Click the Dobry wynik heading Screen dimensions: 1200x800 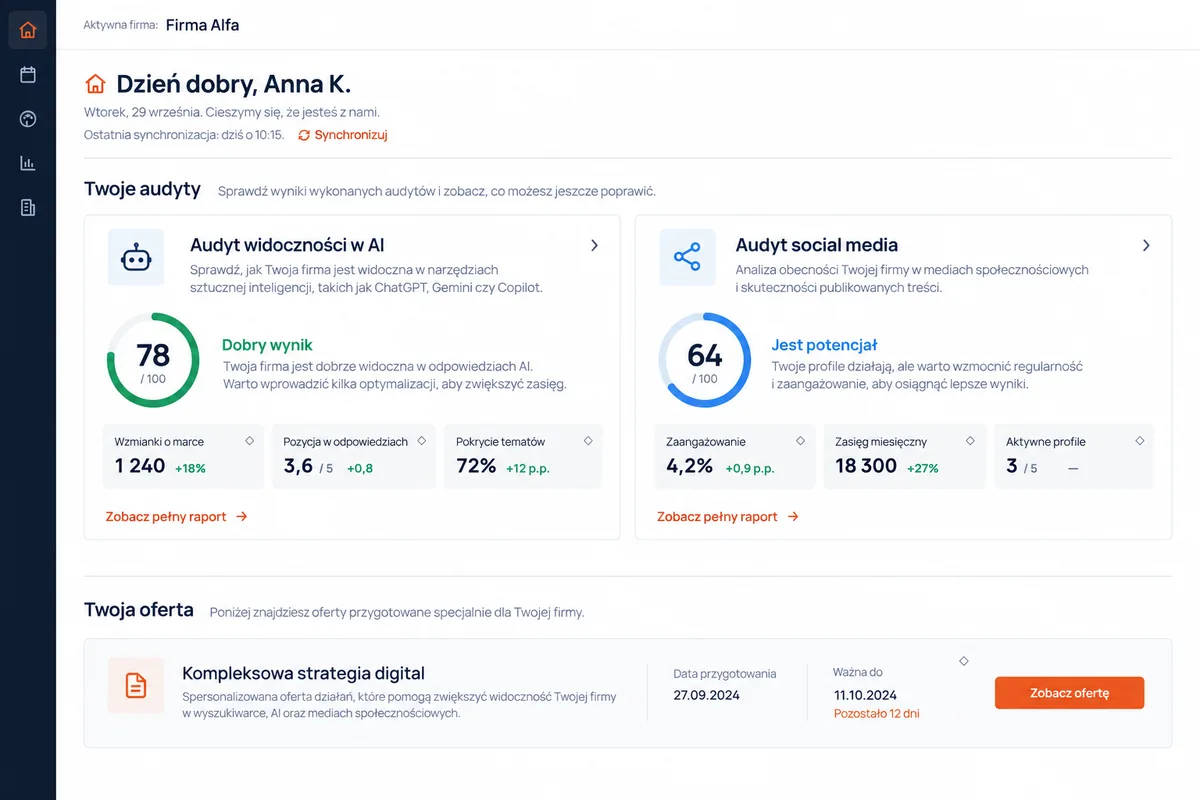coord(267,345)
